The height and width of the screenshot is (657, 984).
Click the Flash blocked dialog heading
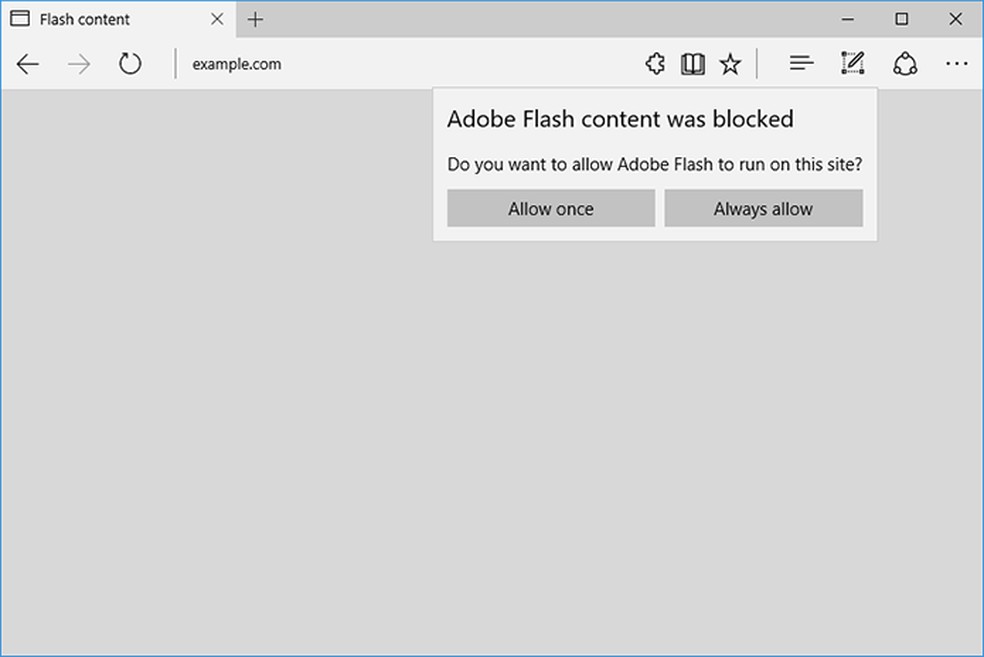[x=620, y=118]
